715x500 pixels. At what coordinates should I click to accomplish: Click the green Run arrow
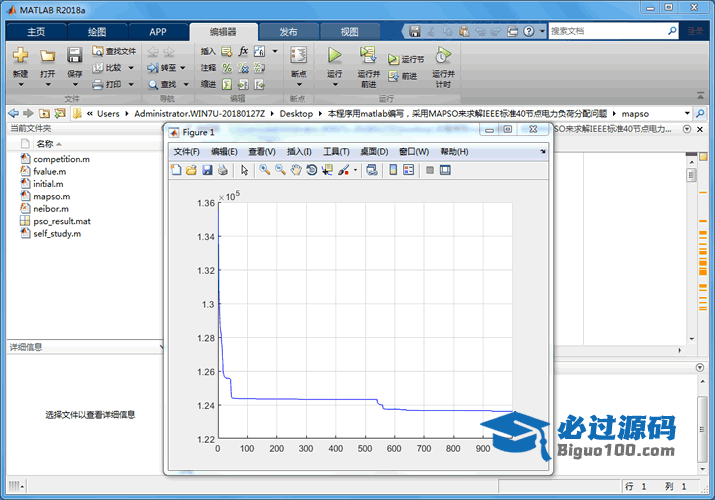[334, 55]
